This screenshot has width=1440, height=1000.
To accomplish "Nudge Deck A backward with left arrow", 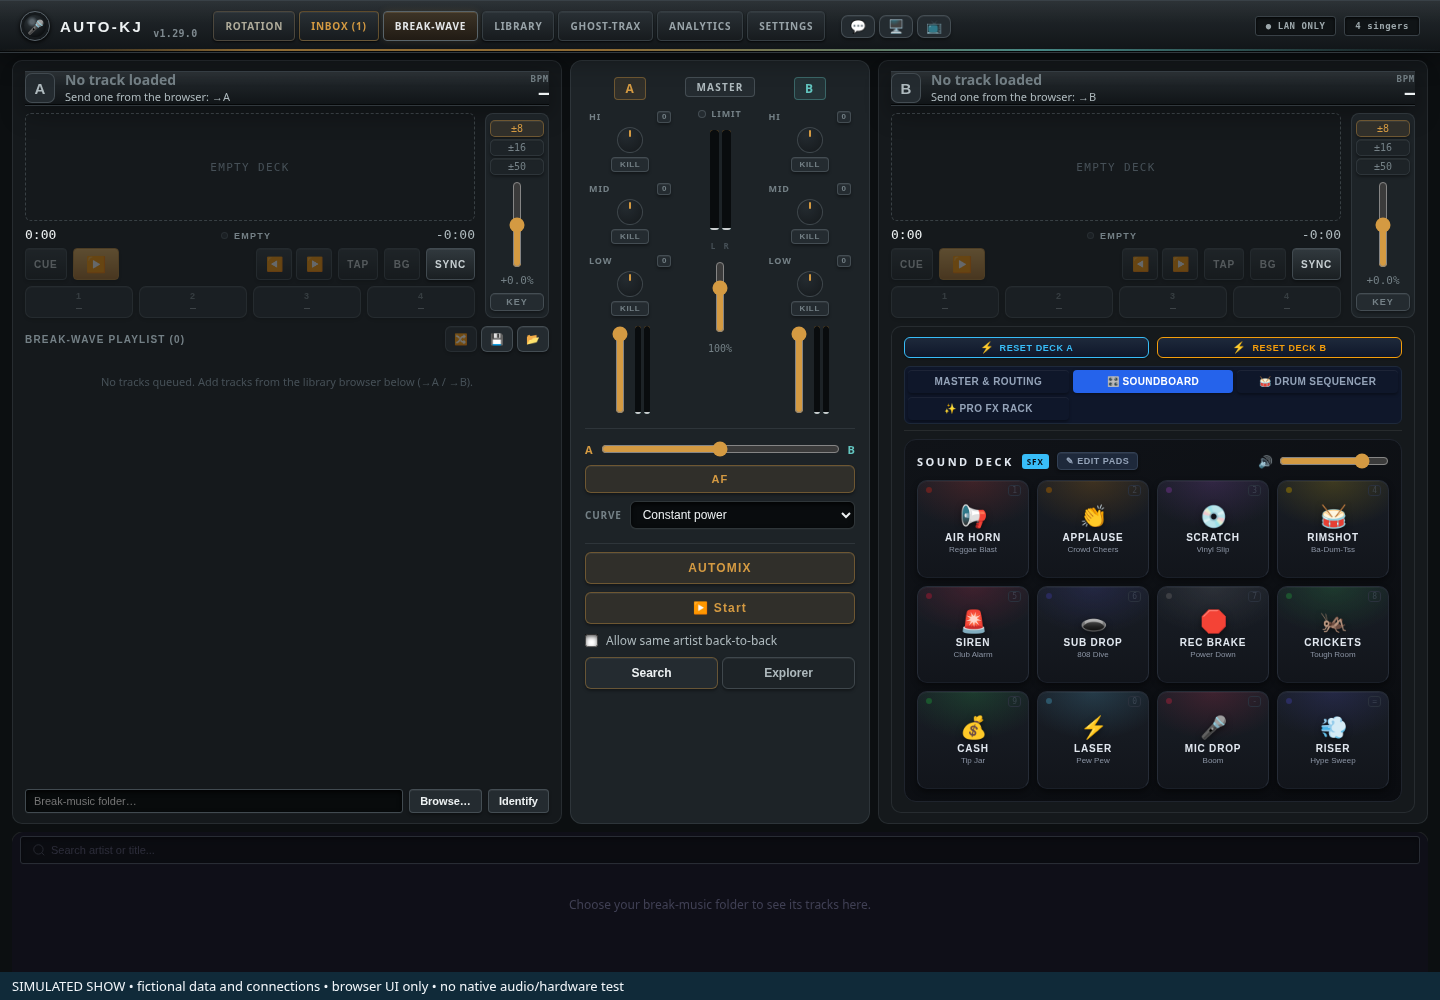I will coord(274,264).
